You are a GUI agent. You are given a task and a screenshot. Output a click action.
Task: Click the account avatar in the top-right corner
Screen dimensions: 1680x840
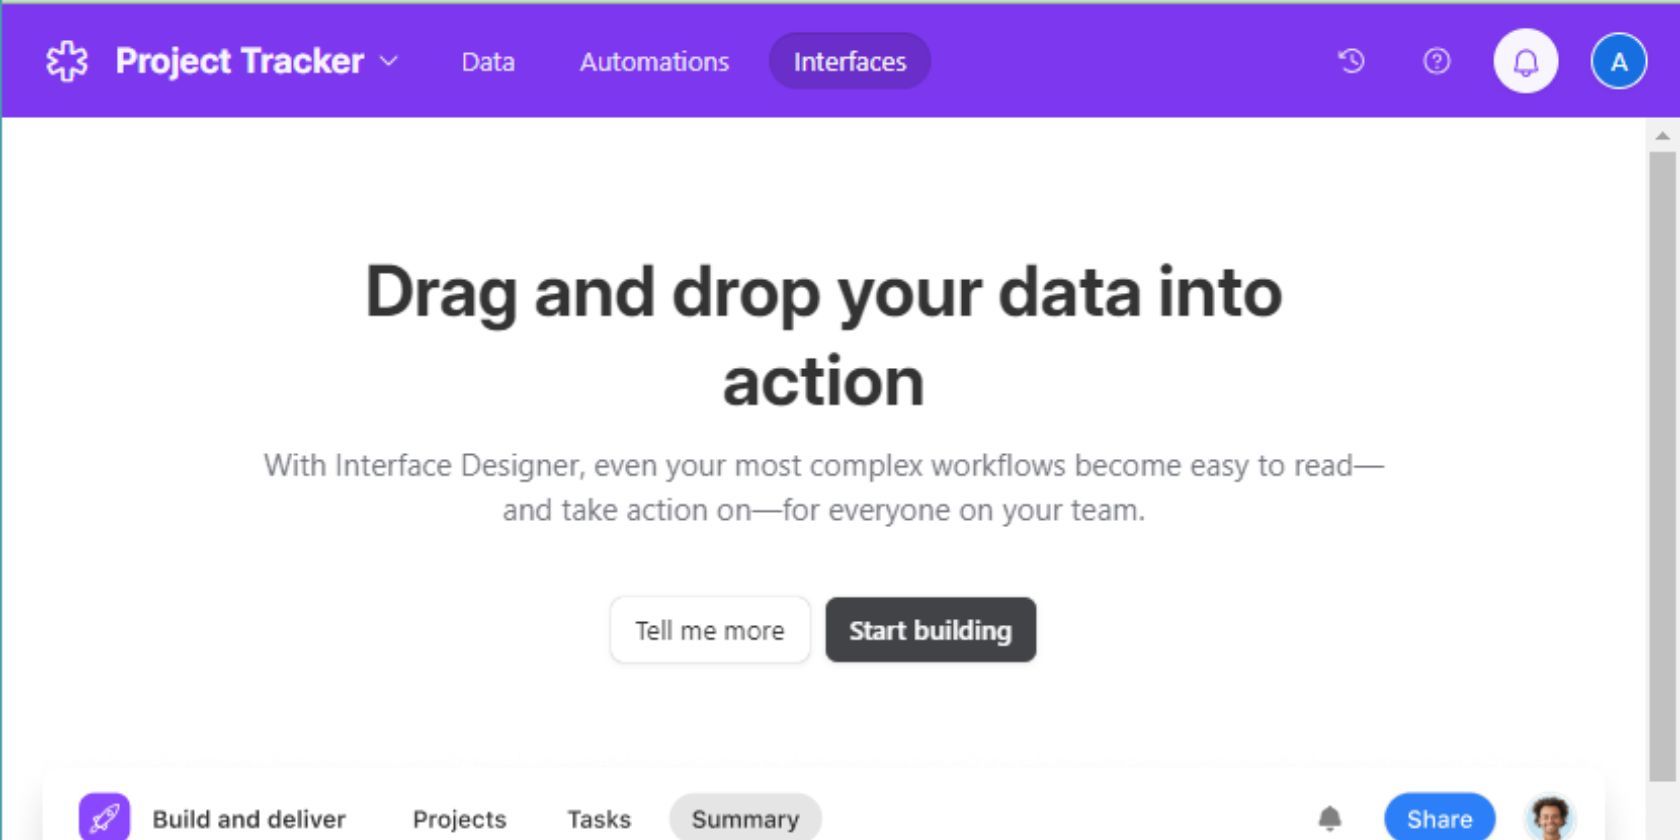click(x=1617, y=60)
